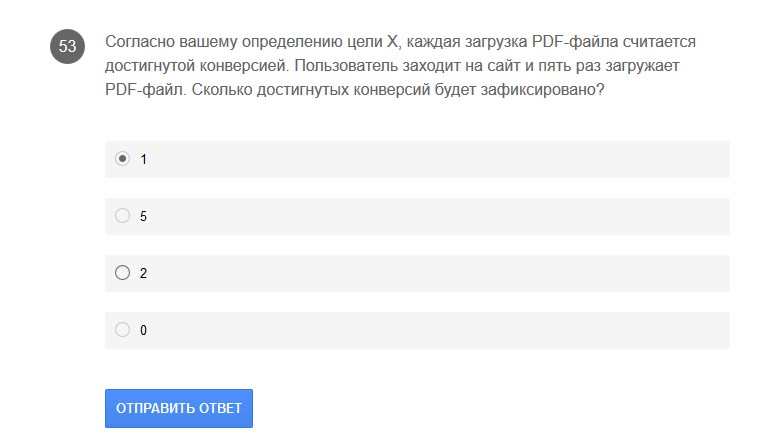Screen dimensions: 774x441
Task: Click the word "загружает" in the question text
Action: click(643, 67)
